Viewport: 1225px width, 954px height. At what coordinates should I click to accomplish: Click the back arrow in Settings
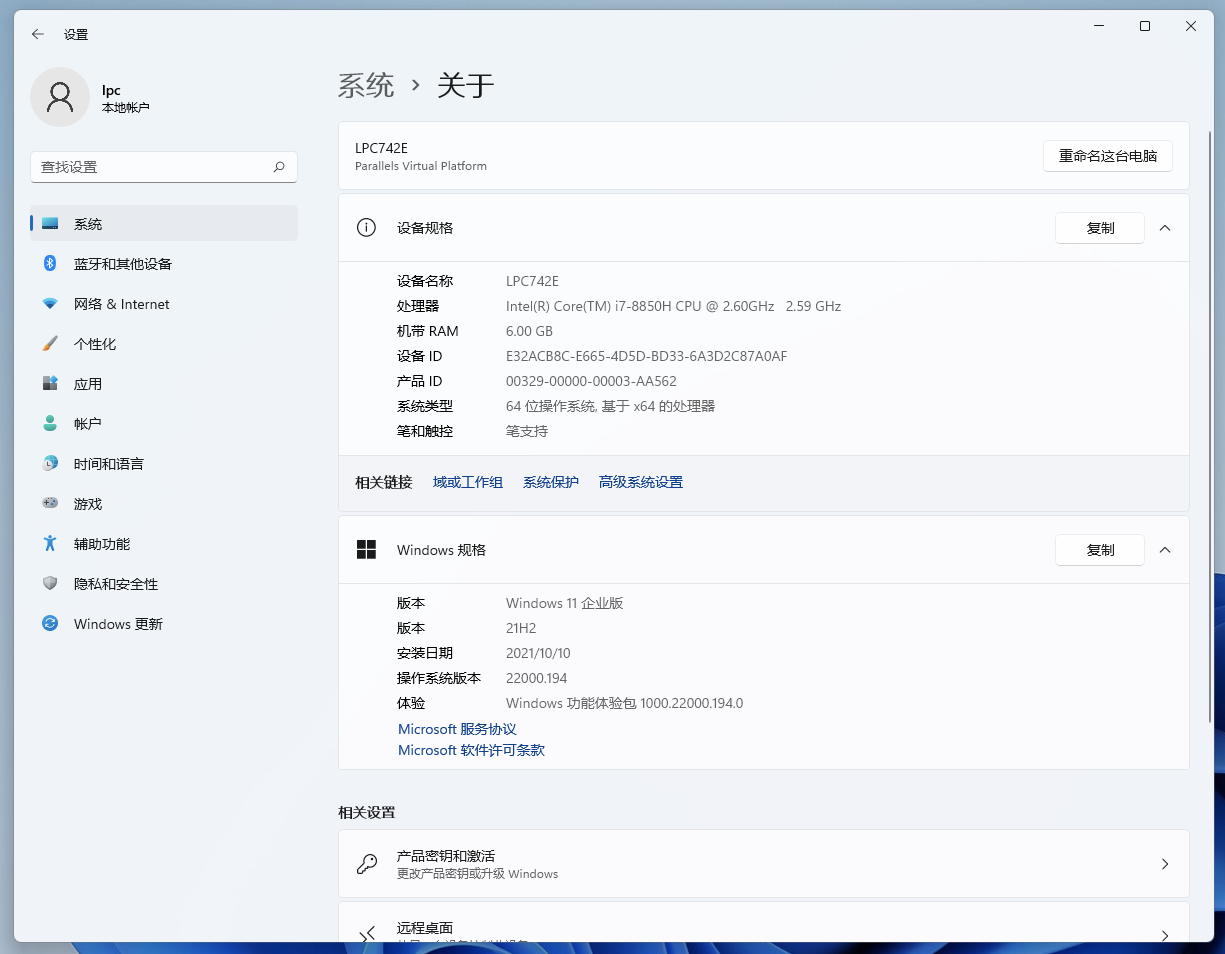pos(38,34)
